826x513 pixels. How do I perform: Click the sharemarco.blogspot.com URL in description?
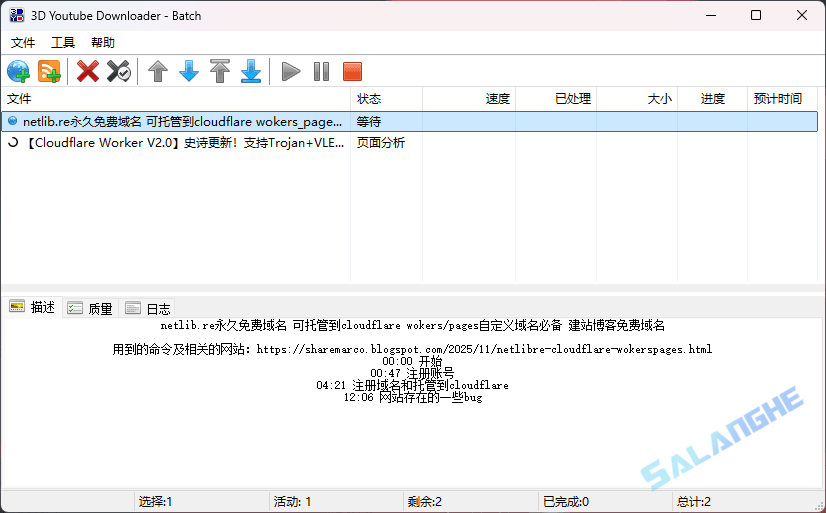(484, 349)
